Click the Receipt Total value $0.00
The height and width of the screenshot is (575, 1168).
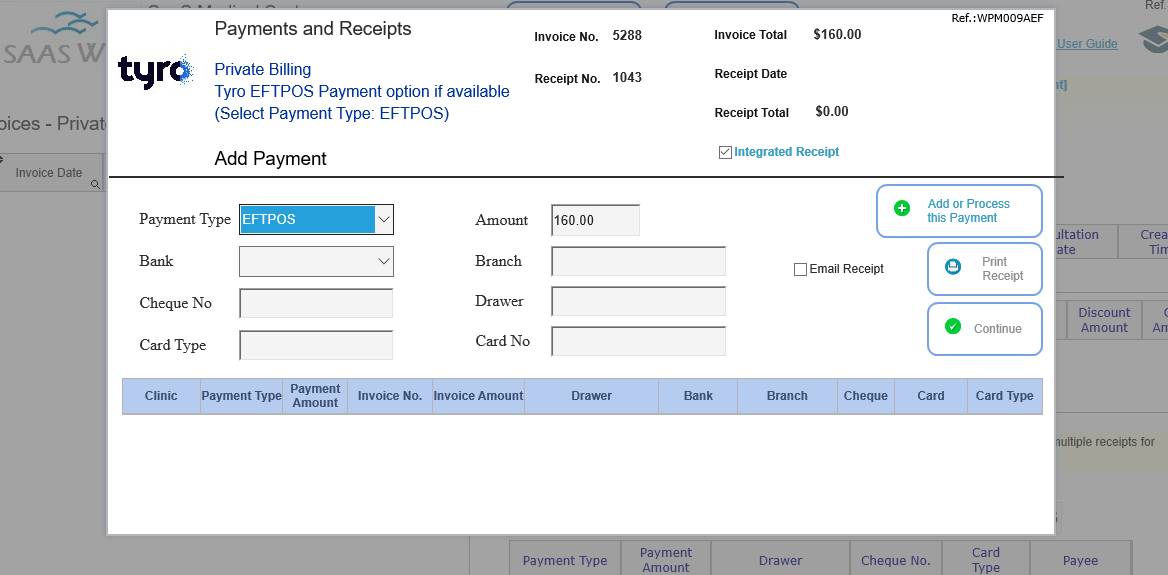pos(832,112)
